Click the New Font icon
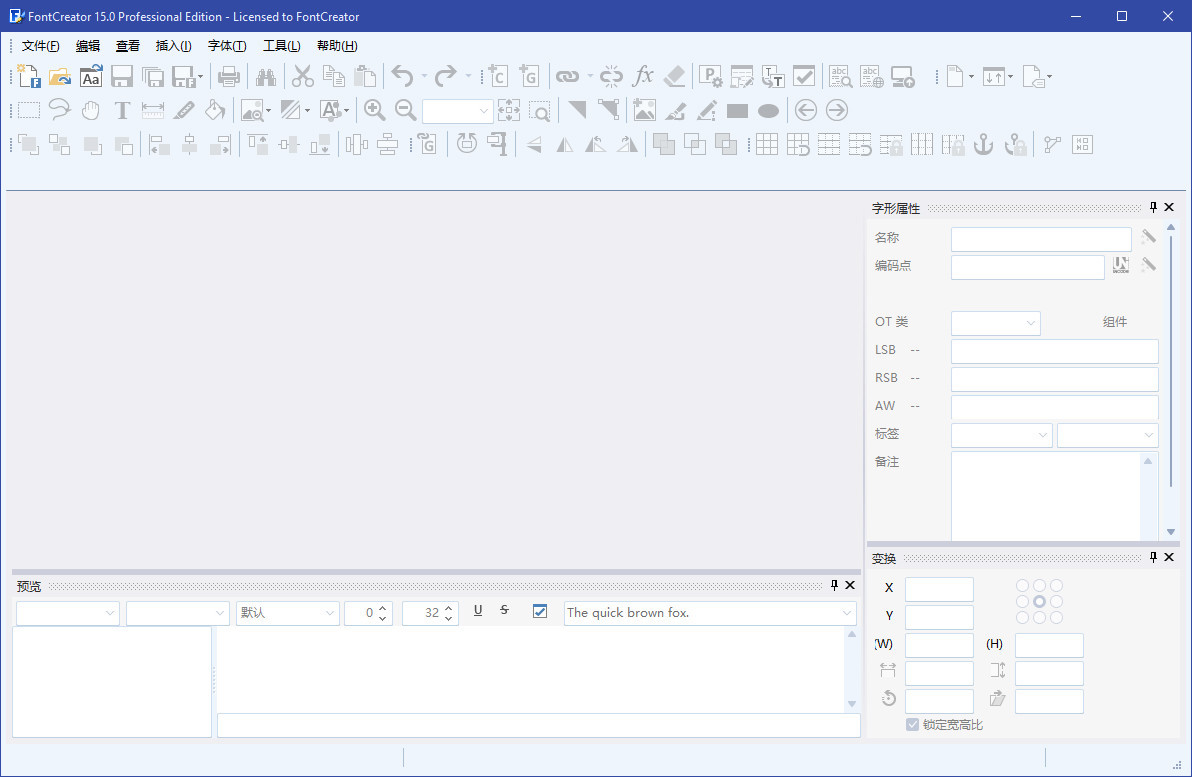Viewport: 1192px width, 777px height. point(29,76)
